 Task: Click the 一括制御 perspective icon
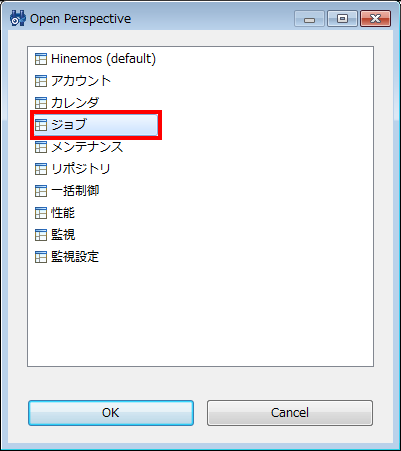click(x=41, y=191)
